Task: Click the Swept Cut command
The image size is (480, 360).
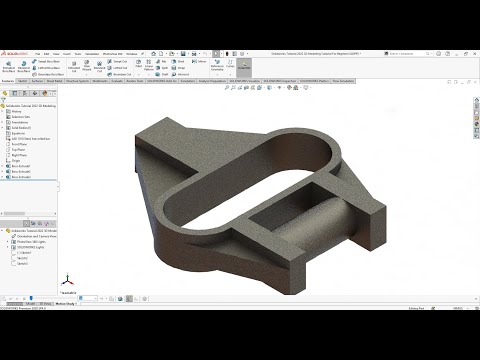Action: (117, 61)
